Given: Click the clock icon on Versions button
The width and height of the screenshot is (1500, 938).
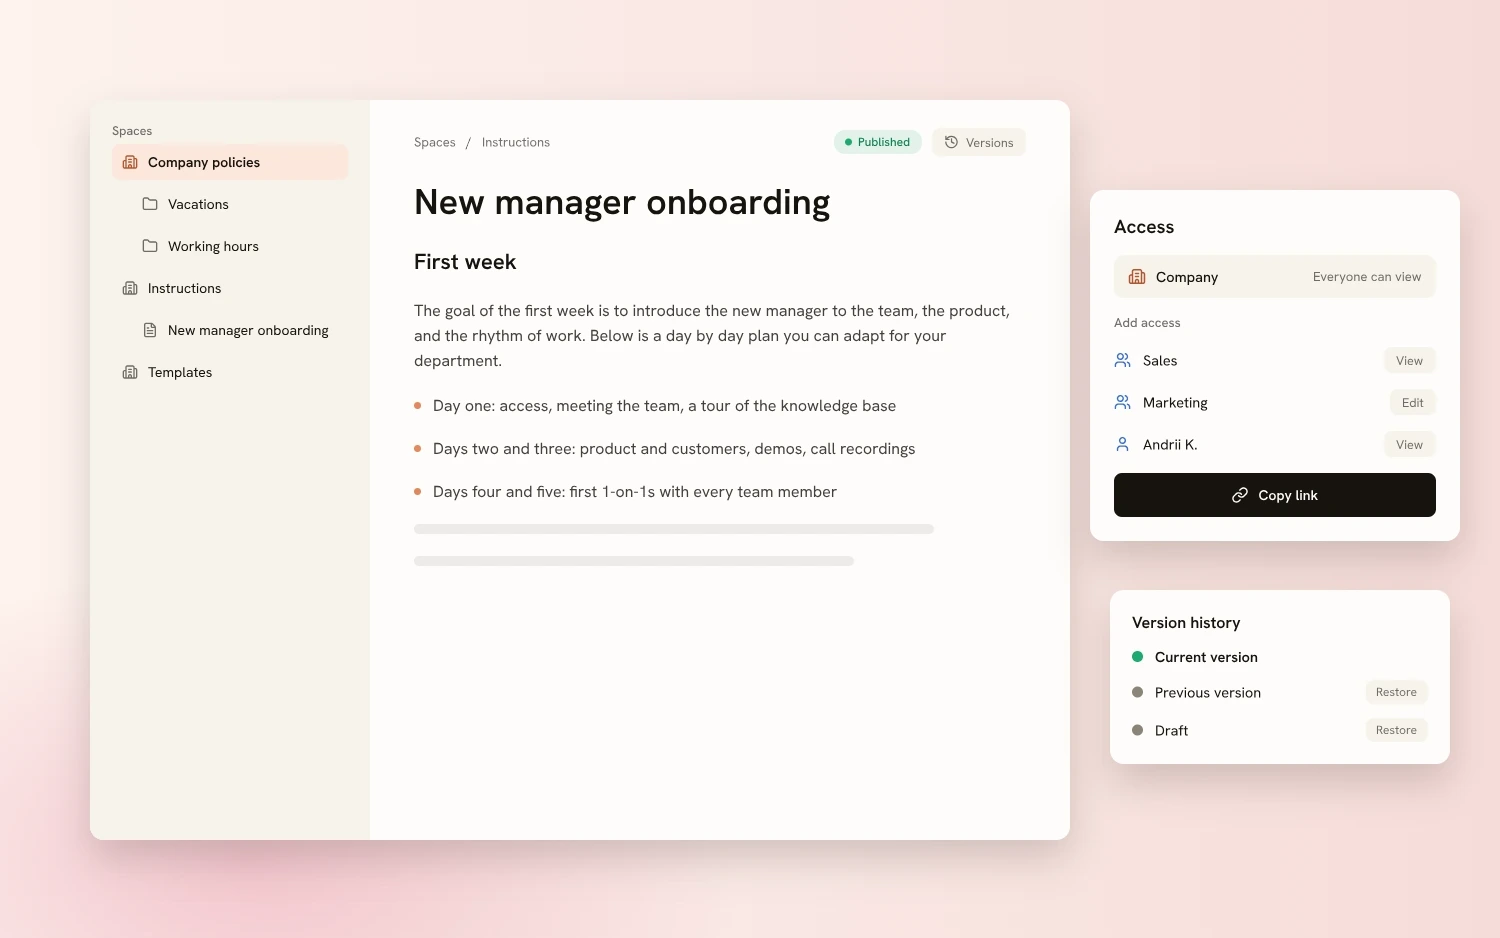Looking at the screenshot, I should [x=951, y=142].
